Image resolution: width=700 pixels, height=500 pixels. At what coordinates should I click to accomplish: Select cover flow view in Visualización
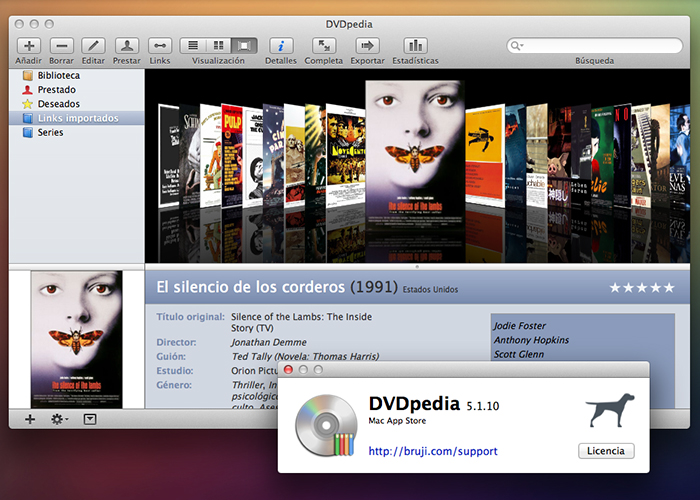point(244,46)
